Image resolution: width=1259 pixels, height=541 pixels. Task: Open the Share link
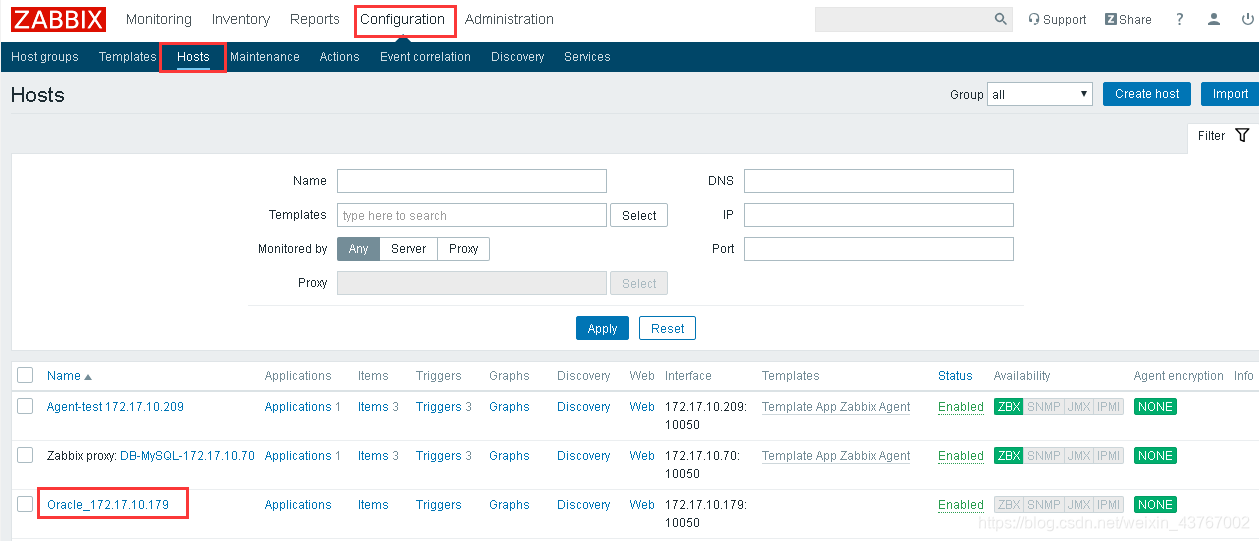point(1128,19)
